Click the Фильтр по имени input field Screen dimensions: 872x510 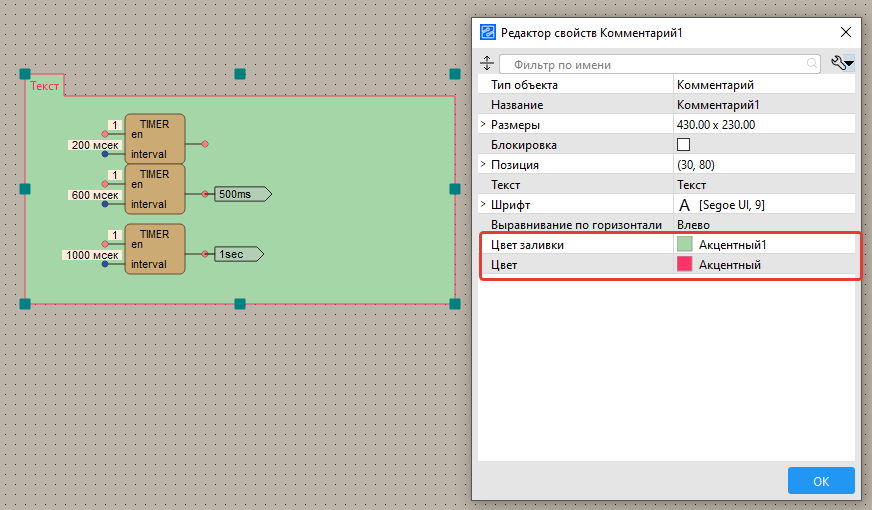[655, 64]
